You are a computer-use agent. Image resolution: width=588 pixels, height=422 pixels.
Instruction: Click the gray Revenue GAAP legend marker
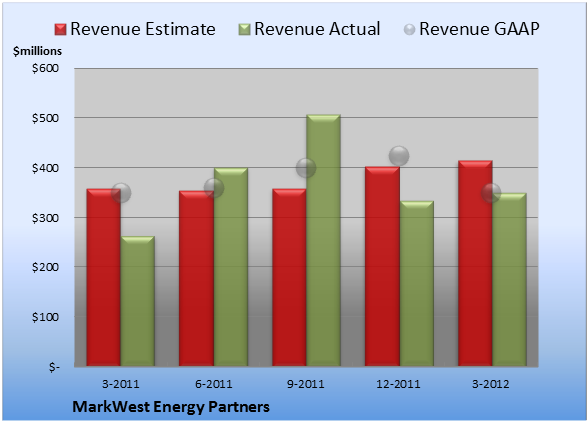(410, 30)
